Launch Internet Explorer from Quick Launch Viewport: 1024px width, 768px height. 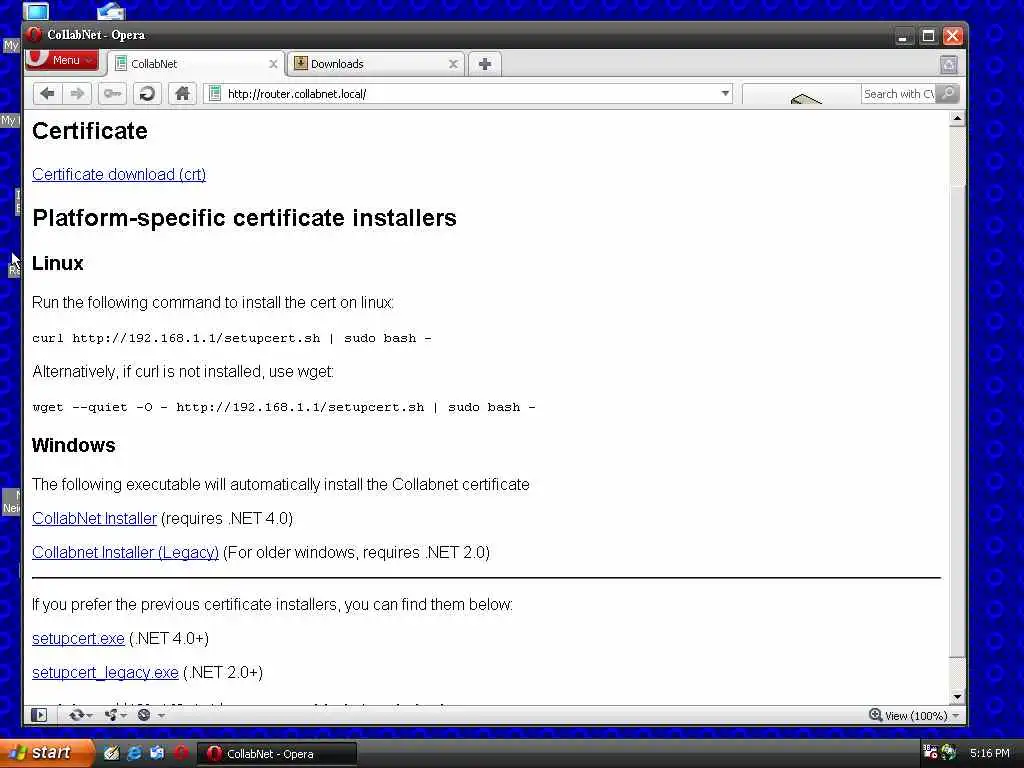pos(134,753)
